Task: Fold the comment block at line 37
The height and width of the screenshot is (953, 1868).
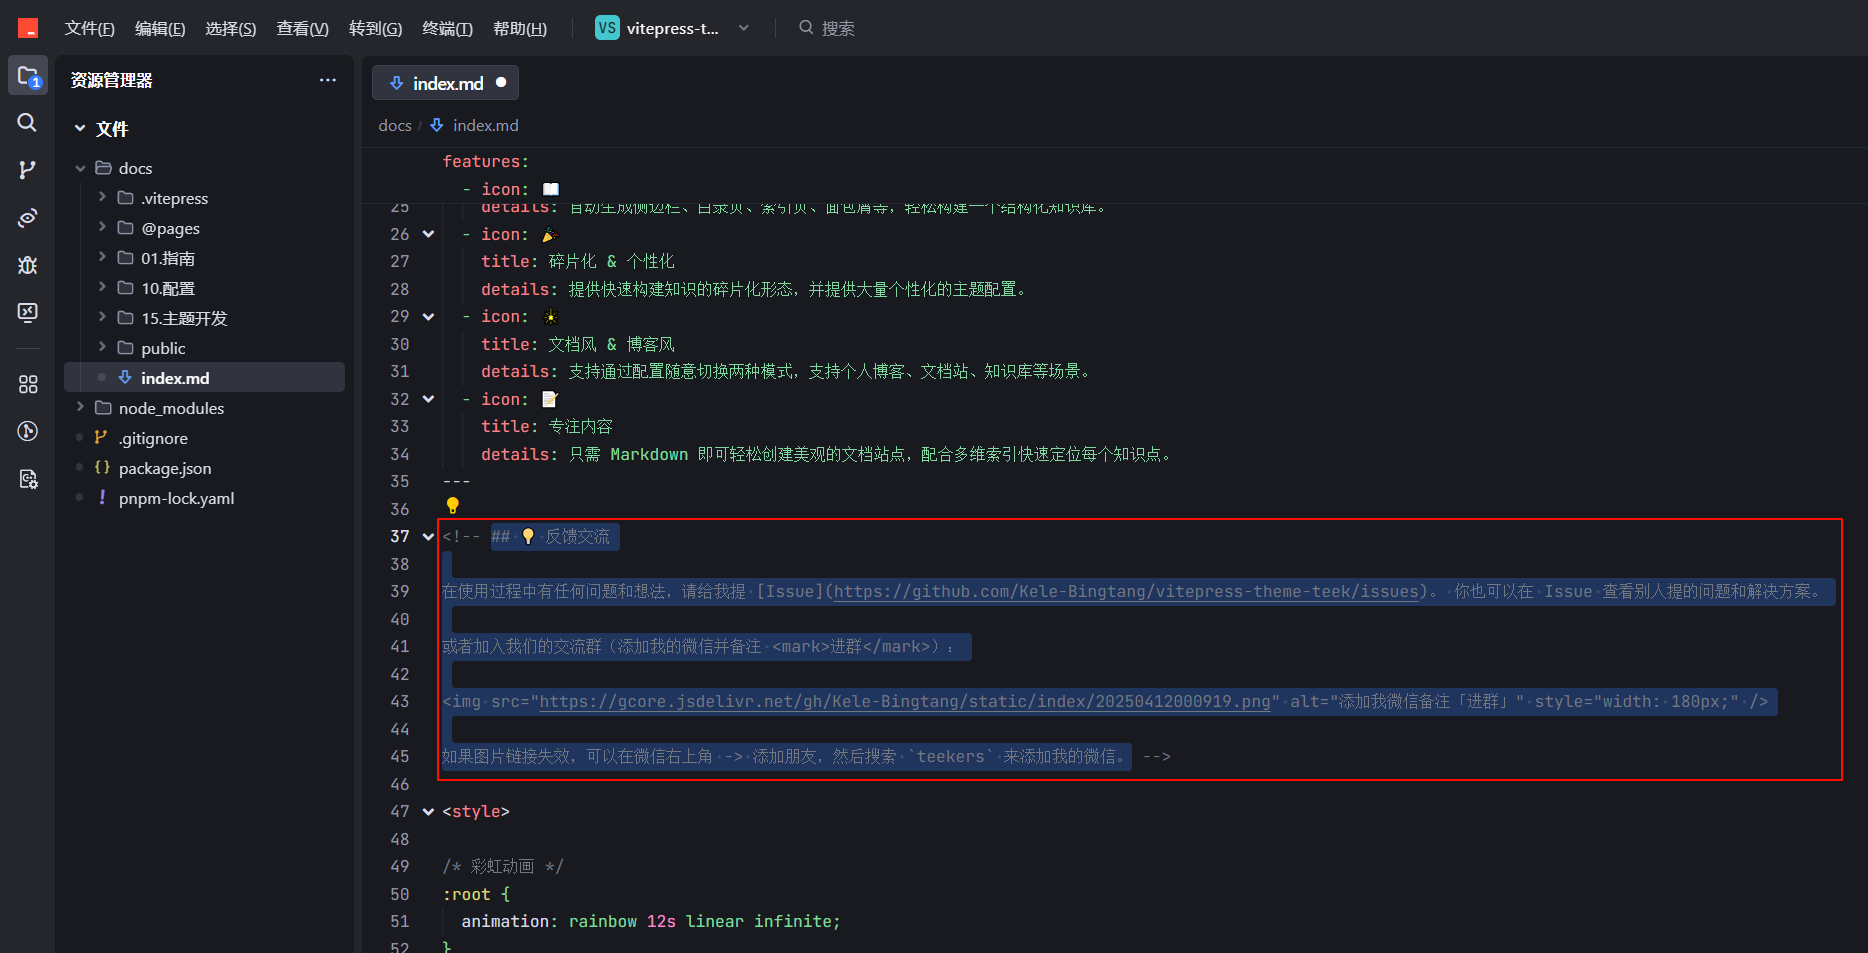Action: click(428, 536)
